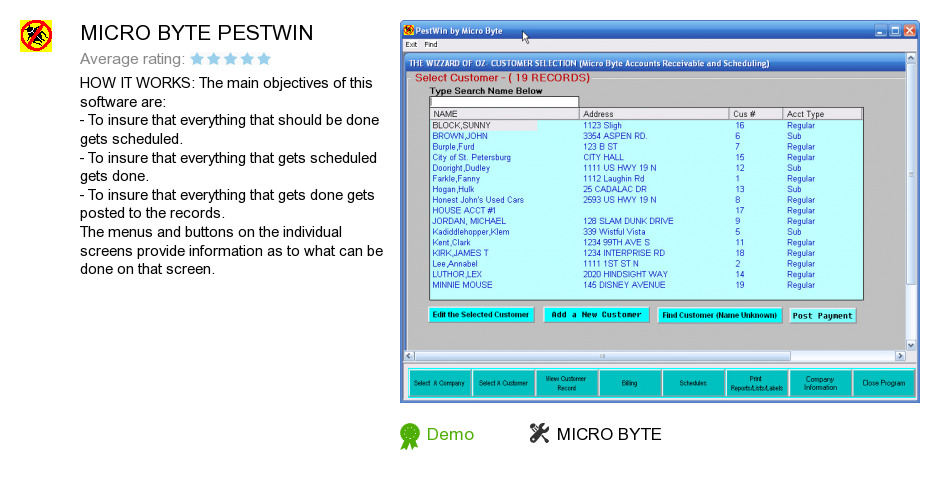Click Find Customer (Name Unknown) button
940x480 pixels.
[719, 315]
